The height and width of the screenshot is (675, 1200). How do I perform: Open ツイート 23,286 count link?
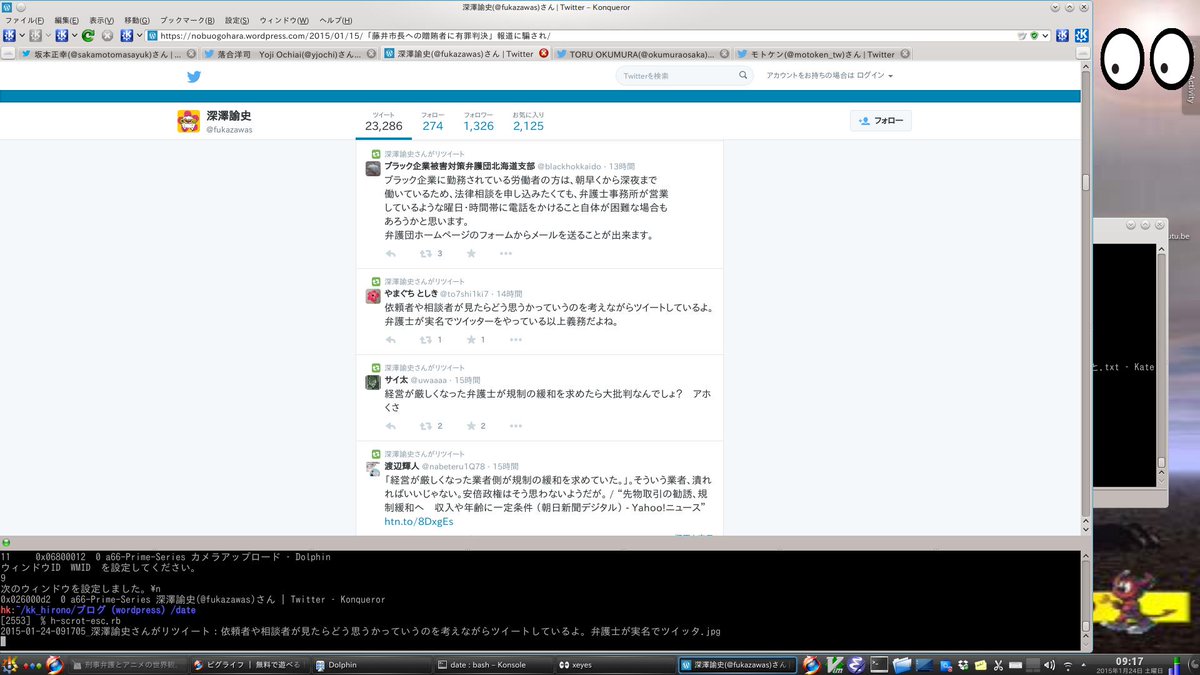tap(384, 122)
